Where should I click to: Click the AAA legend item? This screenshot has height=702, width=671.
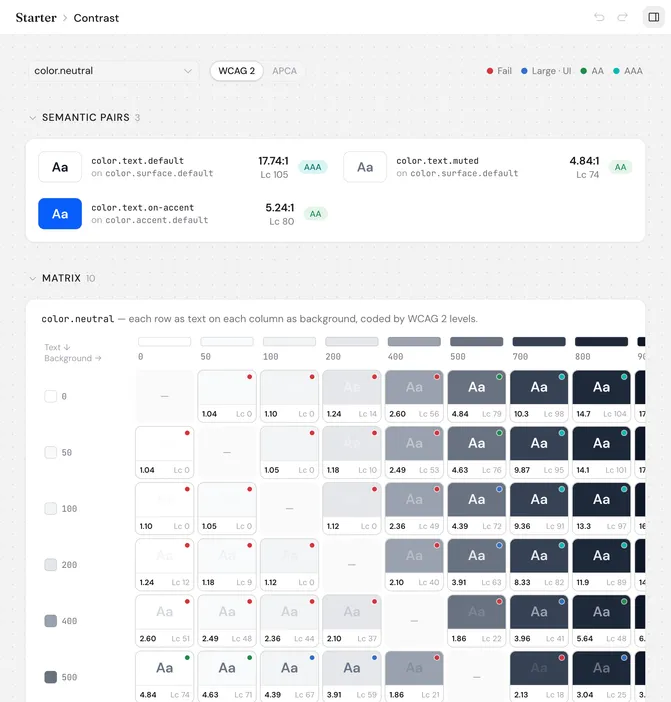[628, 71]
